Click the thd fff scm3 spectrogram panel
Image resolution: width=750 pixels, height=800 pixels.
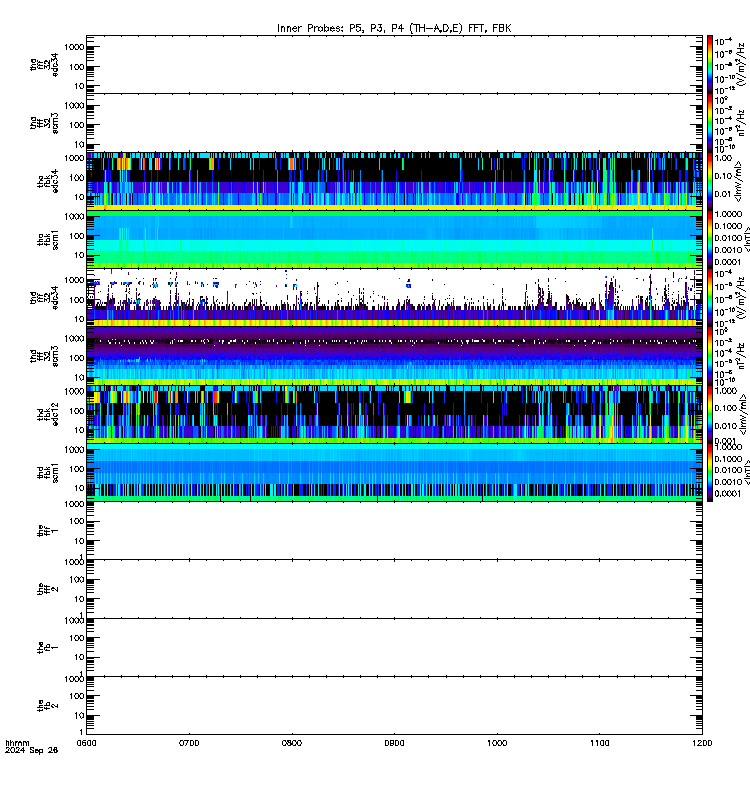coord(394,356)
